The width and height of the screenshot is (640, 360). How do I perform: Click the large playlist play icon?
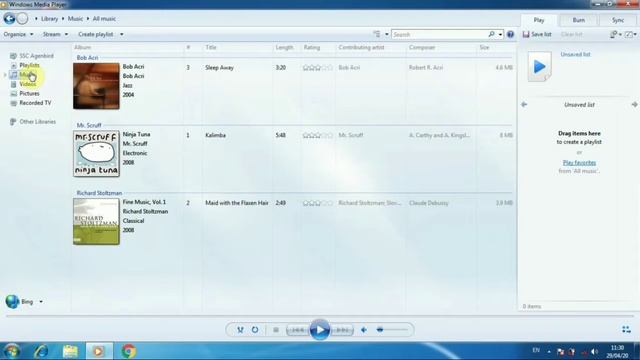539,67
